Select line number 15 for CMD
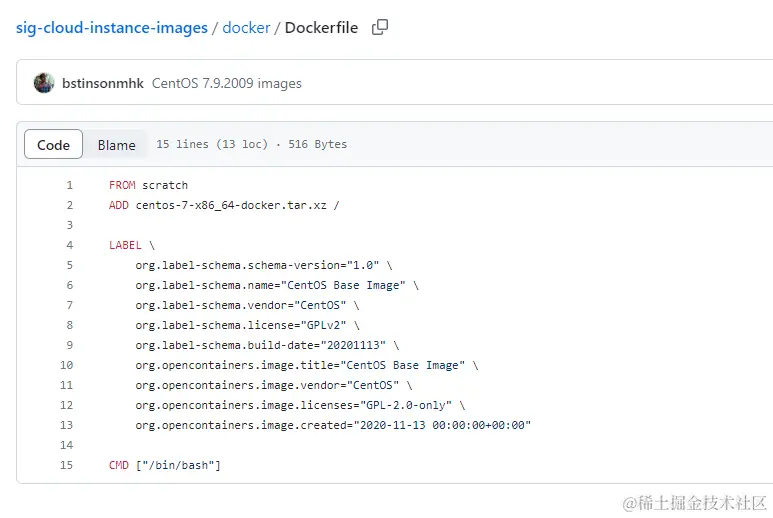This screenshot has width=773, height=518. (67, 465)
